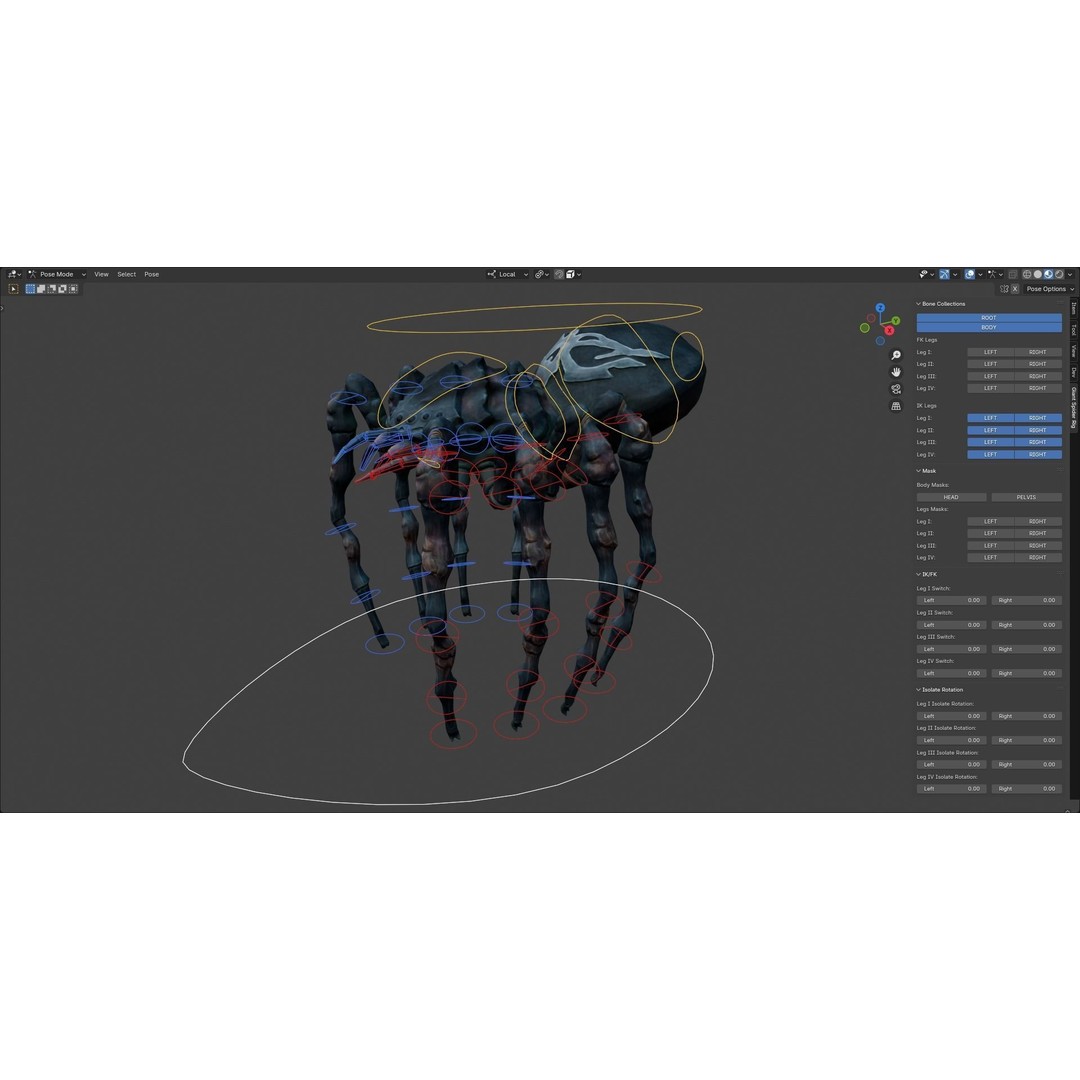This screenshot has width=1080, height=1080.
Task: Toggle the camera view icon
Action: coord(895,389)
